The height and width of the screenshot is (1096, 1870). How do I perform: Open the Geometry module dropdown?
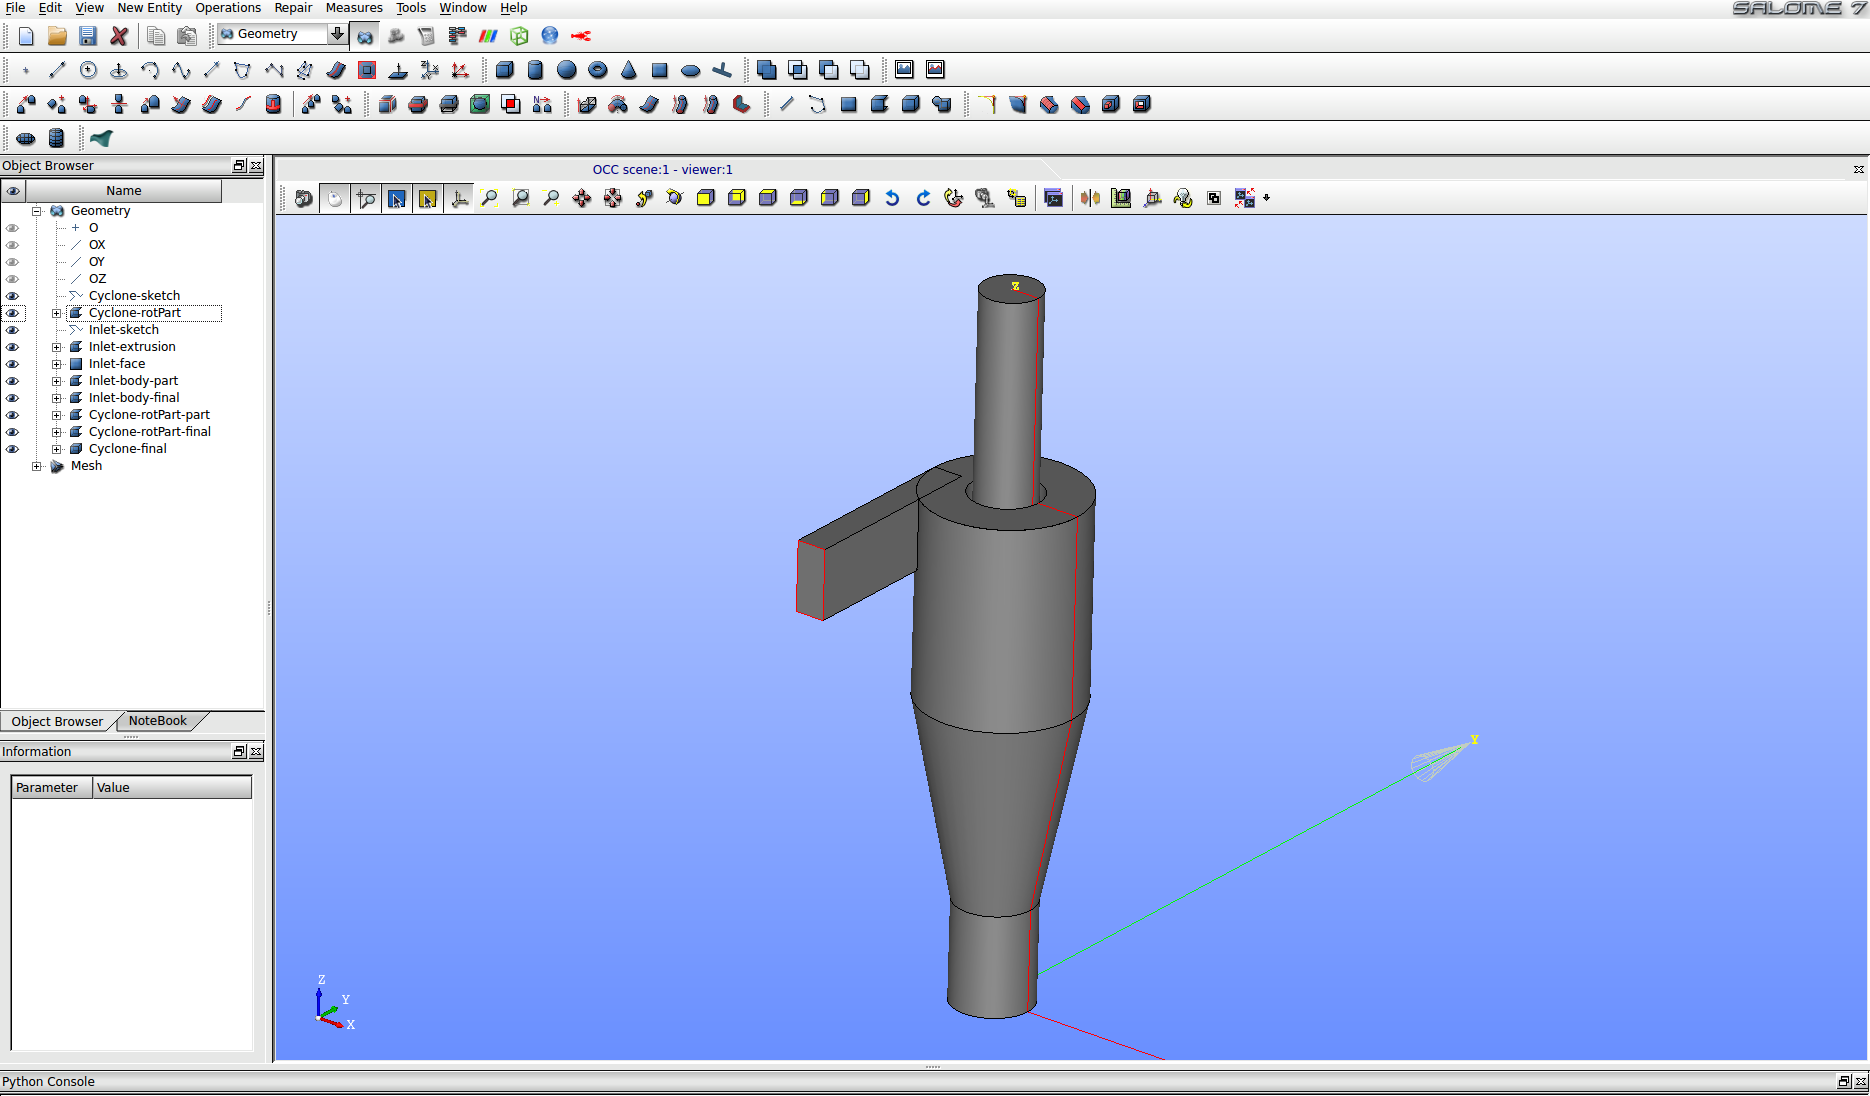337,34
